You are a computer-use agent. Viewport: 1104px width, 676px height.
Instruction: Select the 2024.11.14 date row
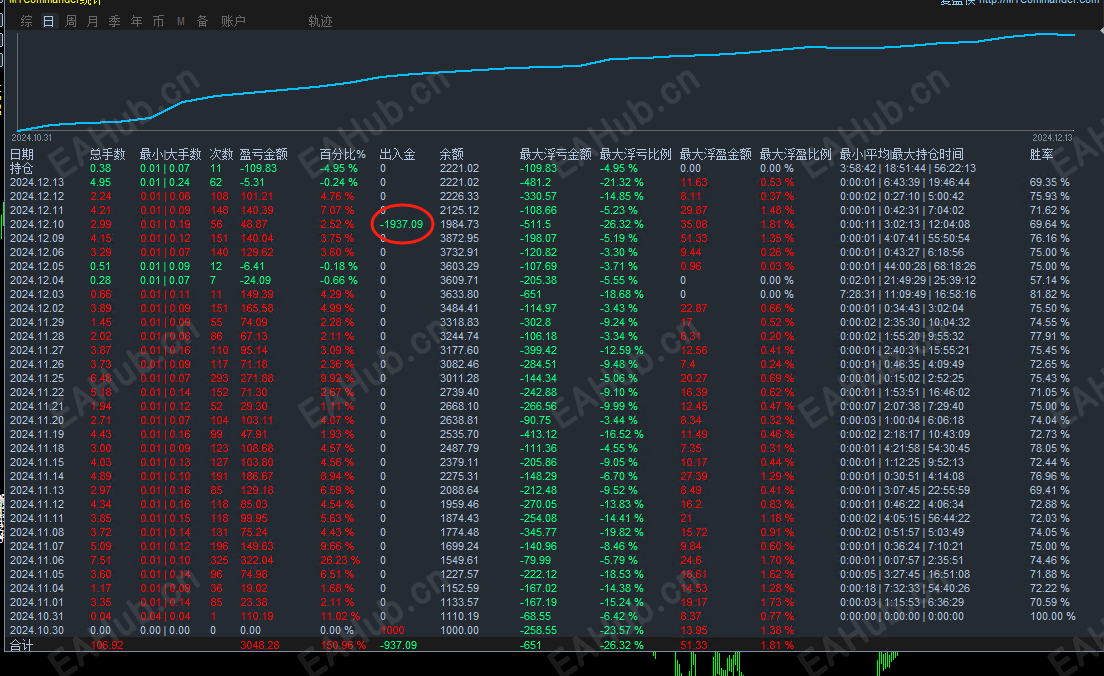37,476
